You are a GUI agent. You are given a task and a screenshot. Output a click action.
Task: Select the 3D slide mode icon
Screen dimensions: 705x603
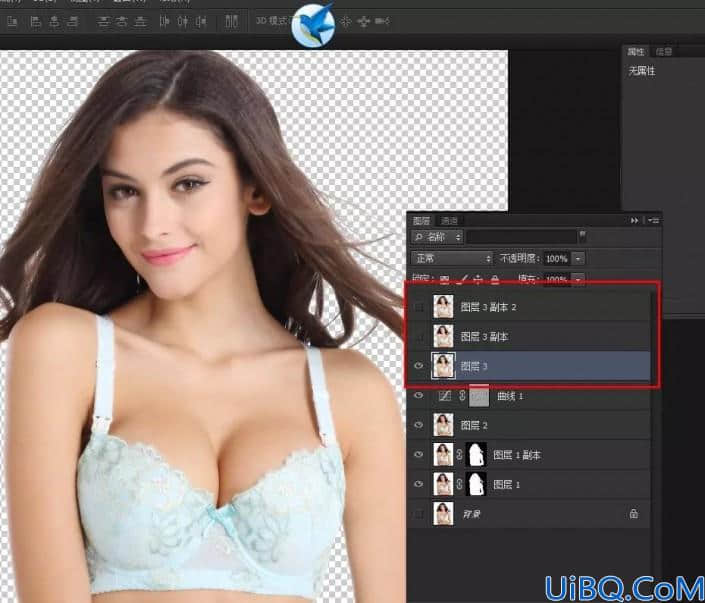point(364,21)
